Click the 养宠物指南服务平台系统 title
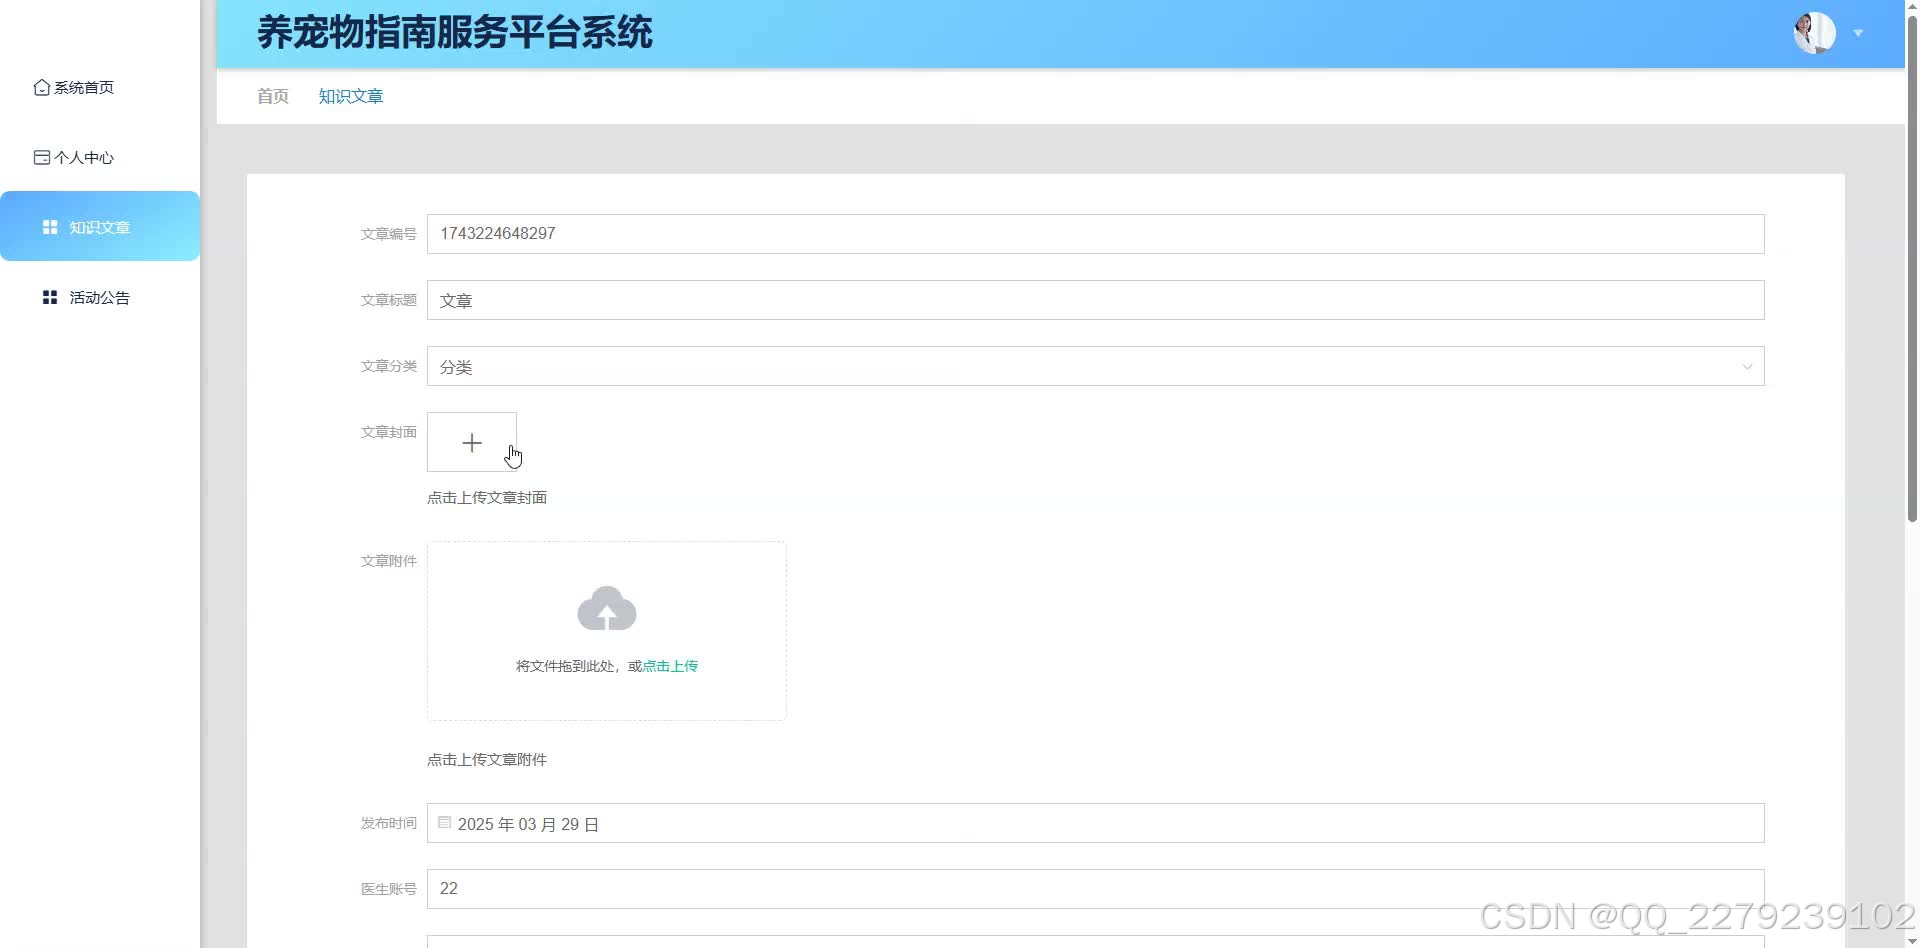Image resolution: width=1920 pixels, height=948 pixels. point(455,32)
